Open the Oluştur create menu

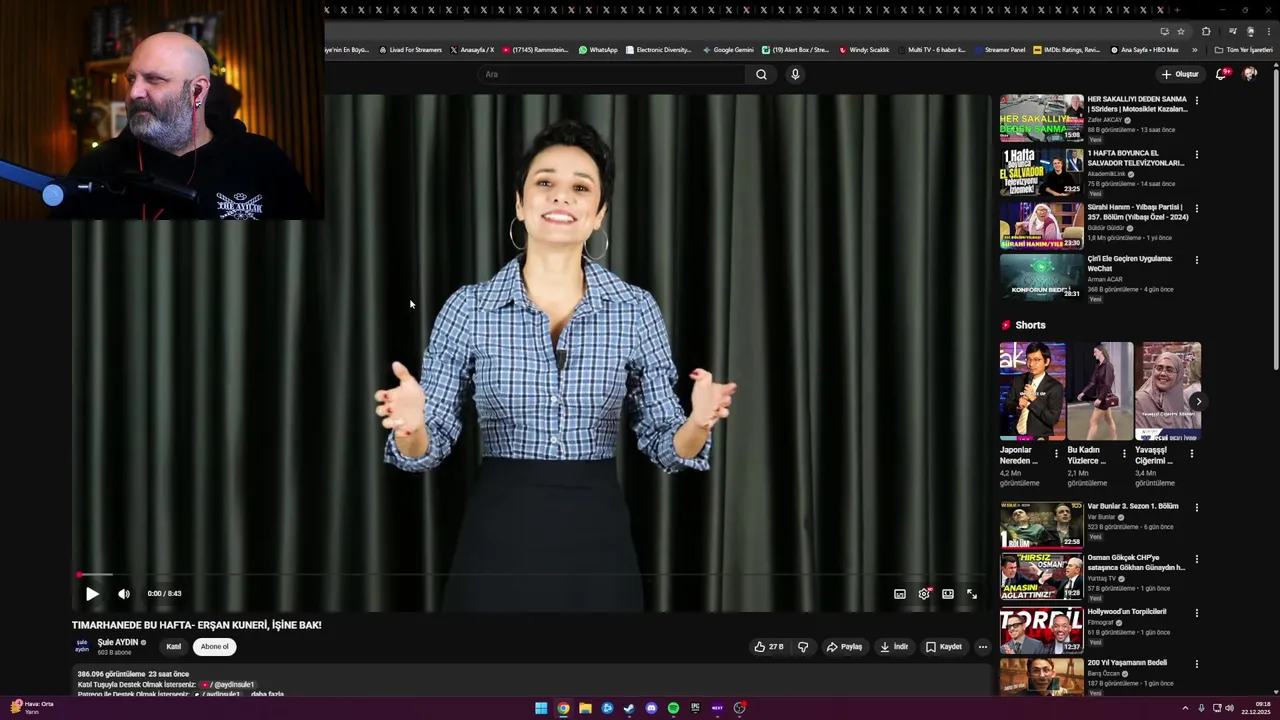(x=1180, y=74)
